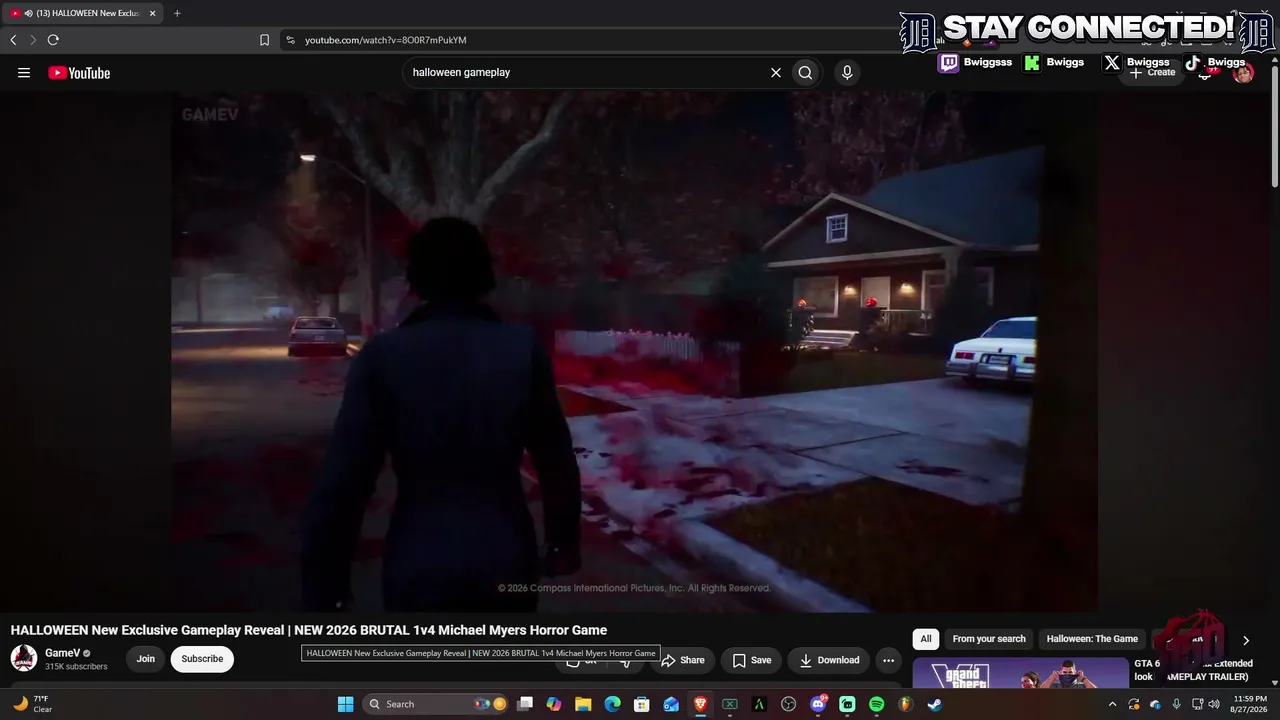The height and width of the screenshot is (720, 1280).
Task: Switch to Brave browser on taskbar
Action: (700, 704)
